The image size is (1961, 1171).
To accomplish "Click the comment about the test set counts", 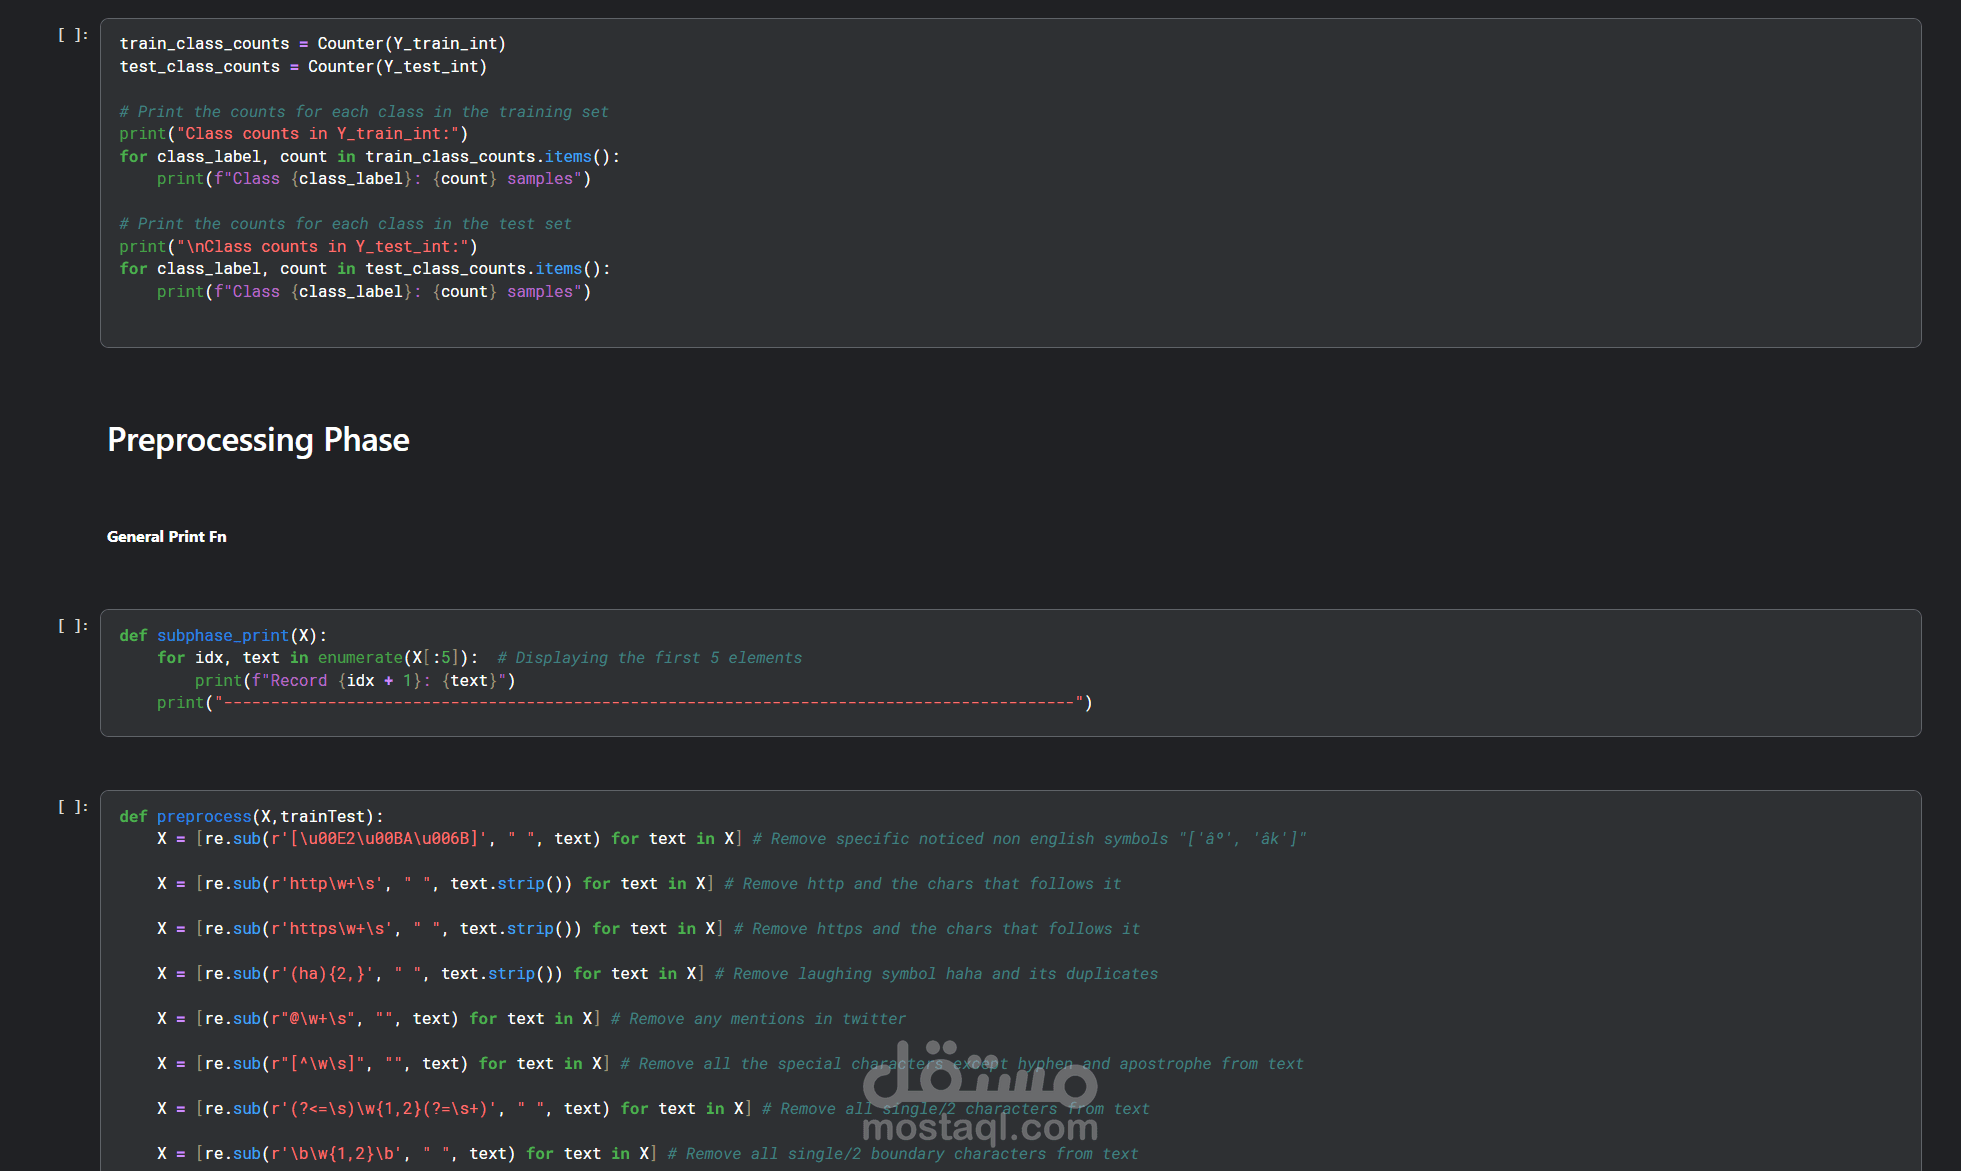I will (x=345, y=224).
